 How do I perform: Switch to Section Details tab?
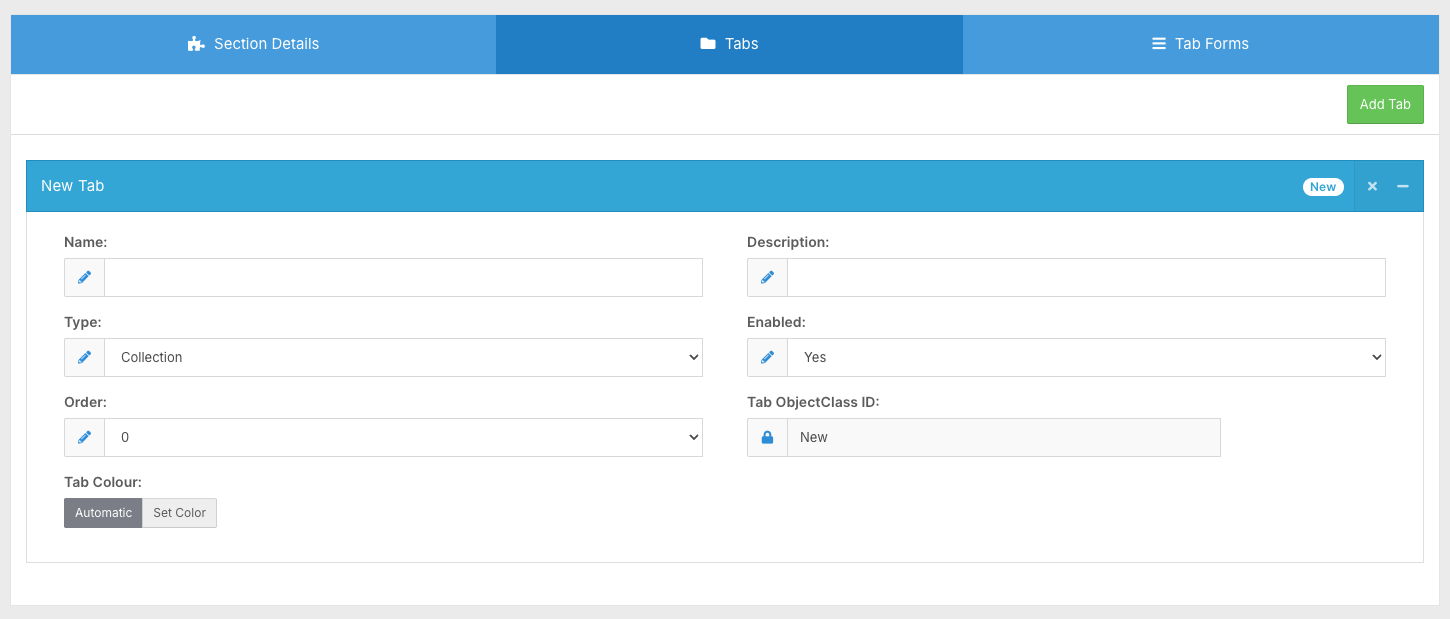[254, 44]
